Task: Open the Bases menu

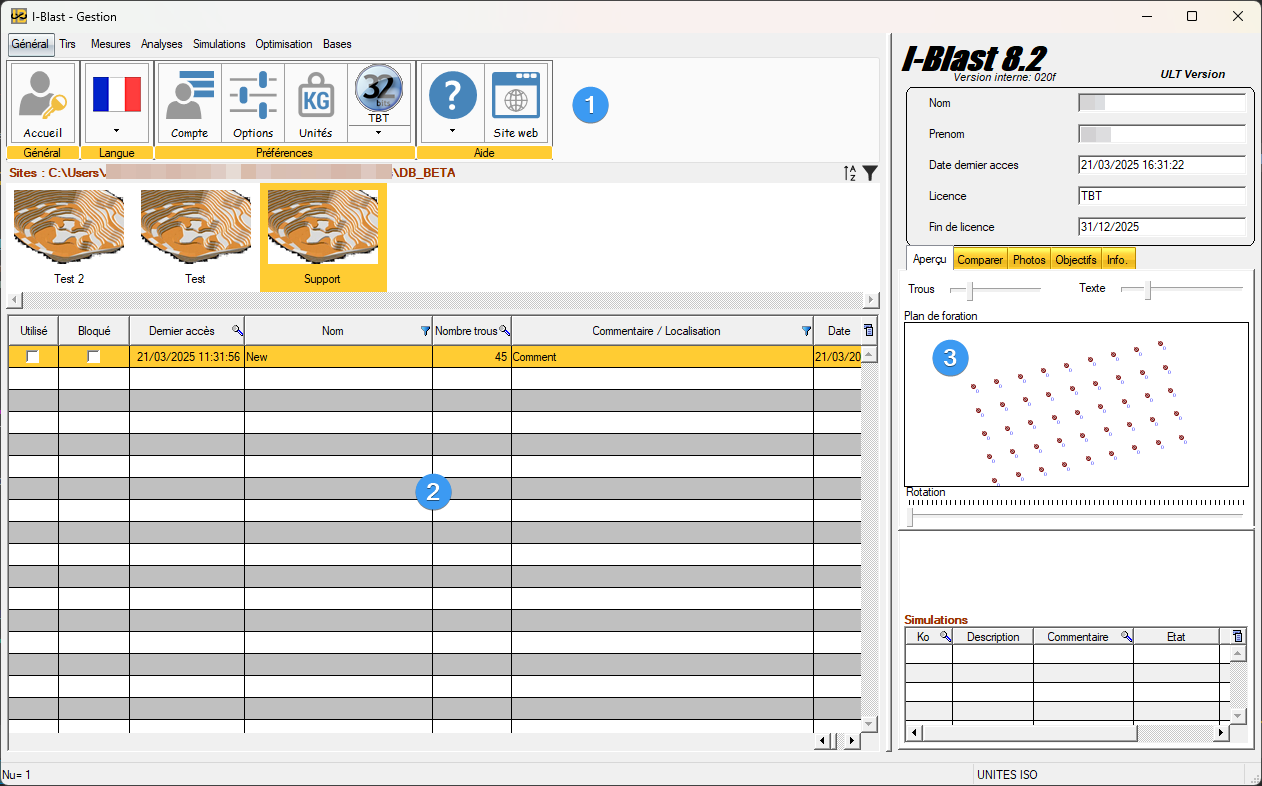Action: tap(337, 44)
